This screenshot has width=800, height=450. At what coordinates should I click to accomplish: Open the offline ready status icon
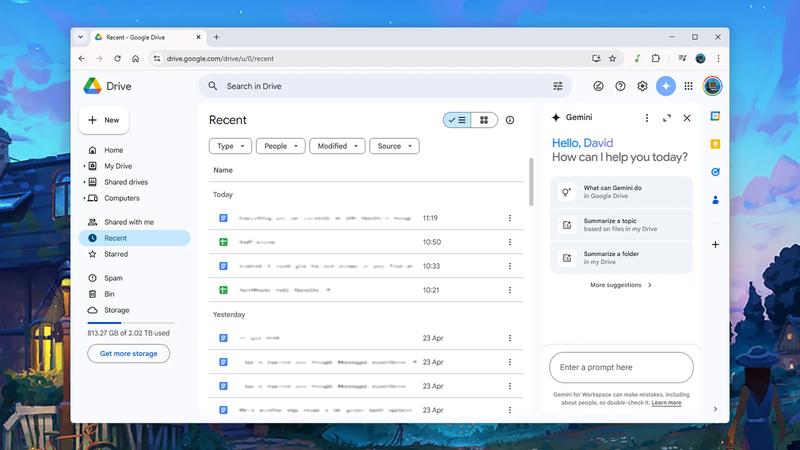pos(598,86)
